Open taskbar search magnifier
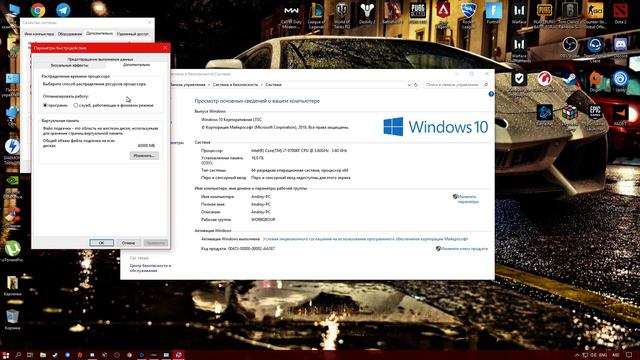640x360 pixels. point(18,355)
